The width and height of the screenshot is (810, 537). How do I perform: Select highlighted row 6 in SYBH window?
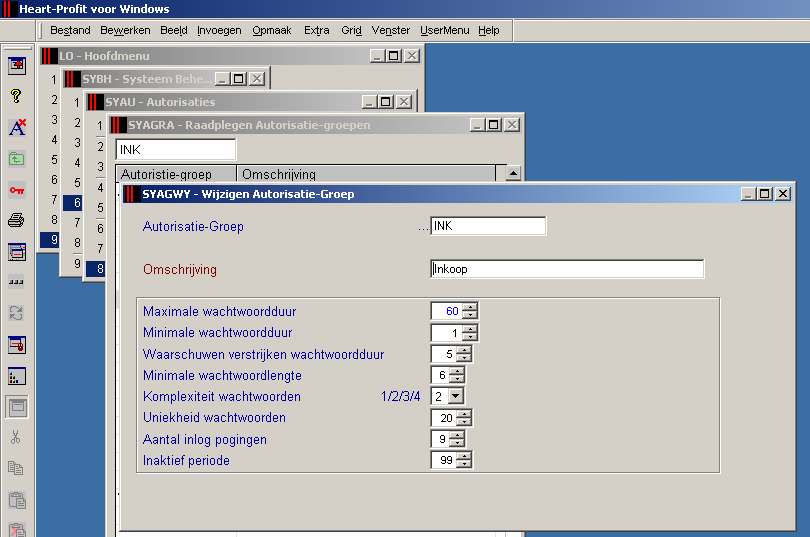(72, 203)
